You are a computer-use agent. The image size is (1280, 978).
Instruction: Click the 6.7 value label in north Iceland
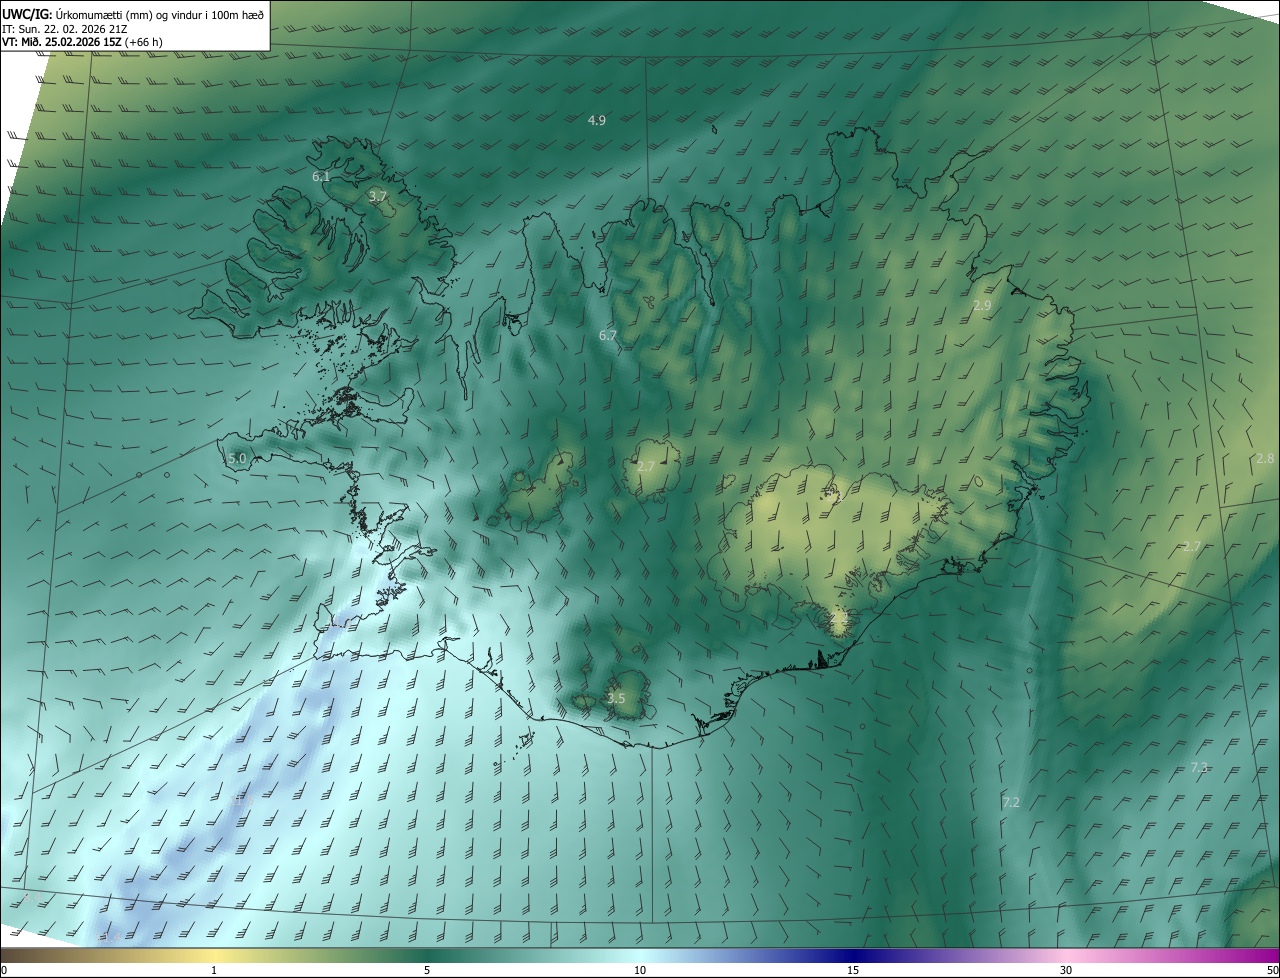tap(608, 336)
